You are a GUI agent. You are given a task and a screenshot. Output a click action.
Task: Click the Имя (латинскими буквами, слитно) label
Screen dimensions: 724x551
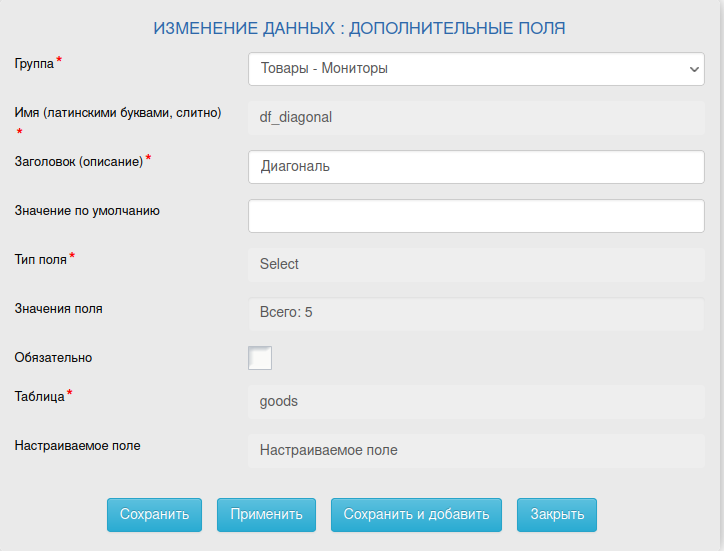[x=118, y=113]
